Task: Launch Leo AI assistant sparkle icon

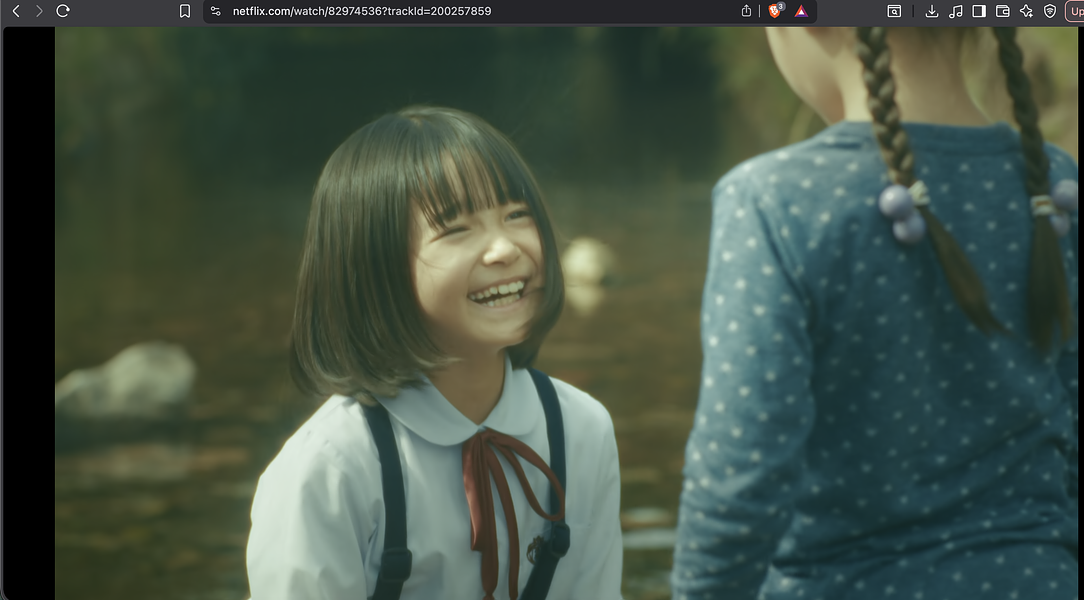Action: [x=1026, y=11]
